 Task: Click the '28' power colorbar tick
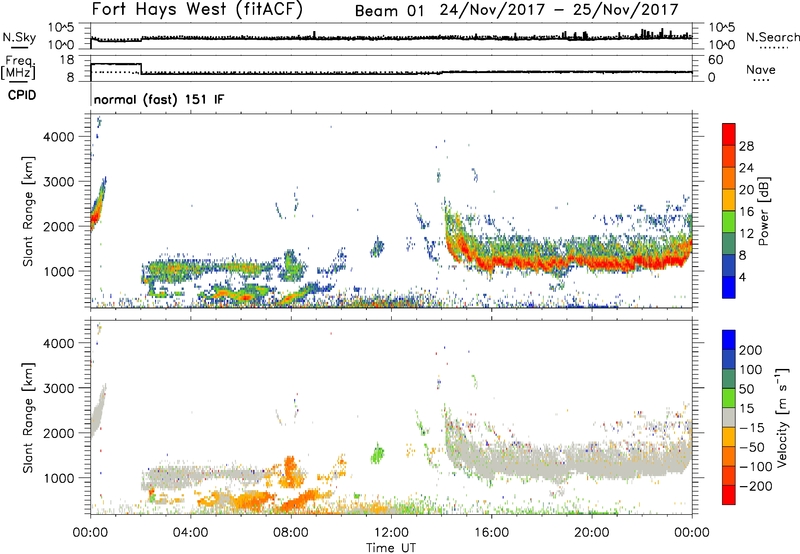click(x=746, y=146)
